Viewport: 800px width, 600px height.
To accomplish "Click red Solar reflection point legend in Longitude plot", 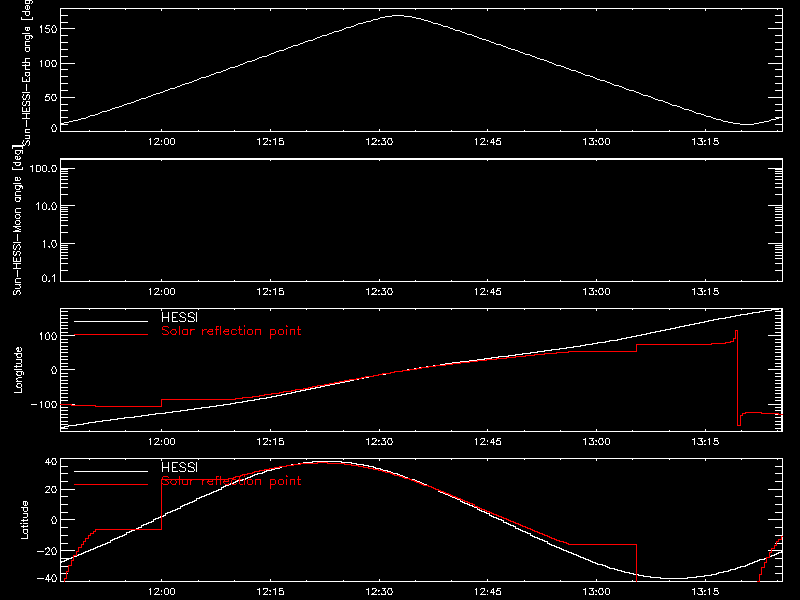I will click(231, 331).
